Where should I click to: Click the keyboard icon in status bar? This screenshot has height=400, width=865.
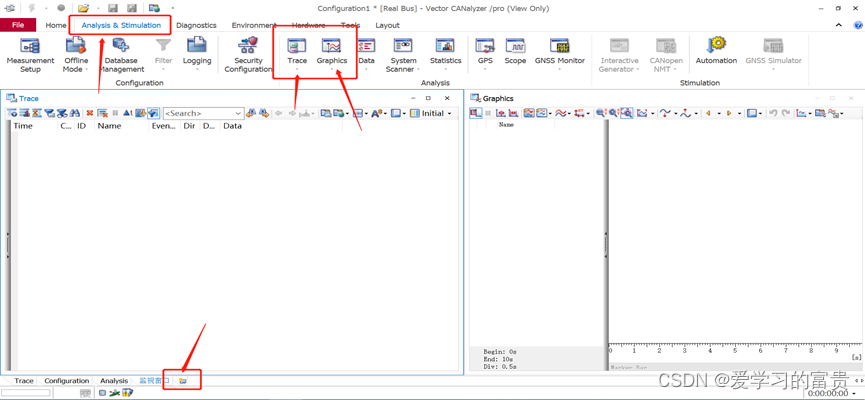(86, 393)
